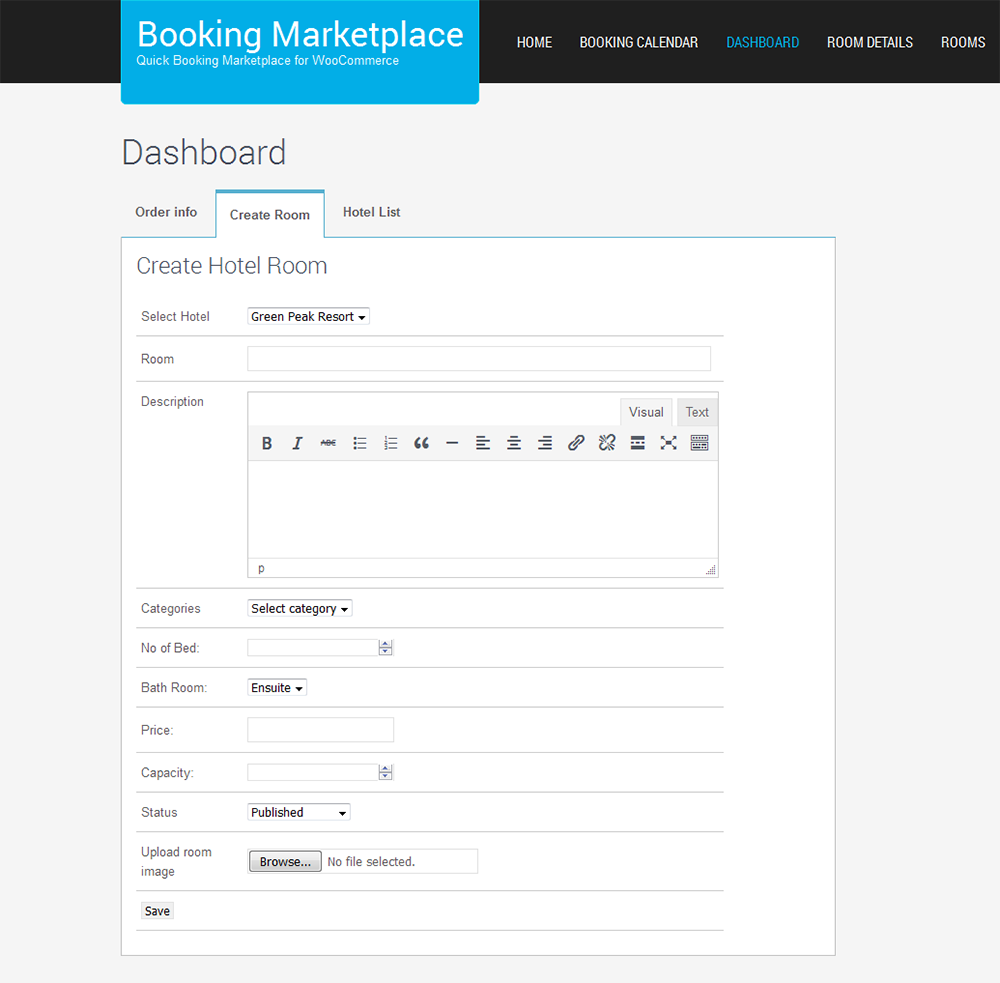Focus the No of Bed number field
The width and height of the screenshot is (1000, 983).
[x=314, y=647]
